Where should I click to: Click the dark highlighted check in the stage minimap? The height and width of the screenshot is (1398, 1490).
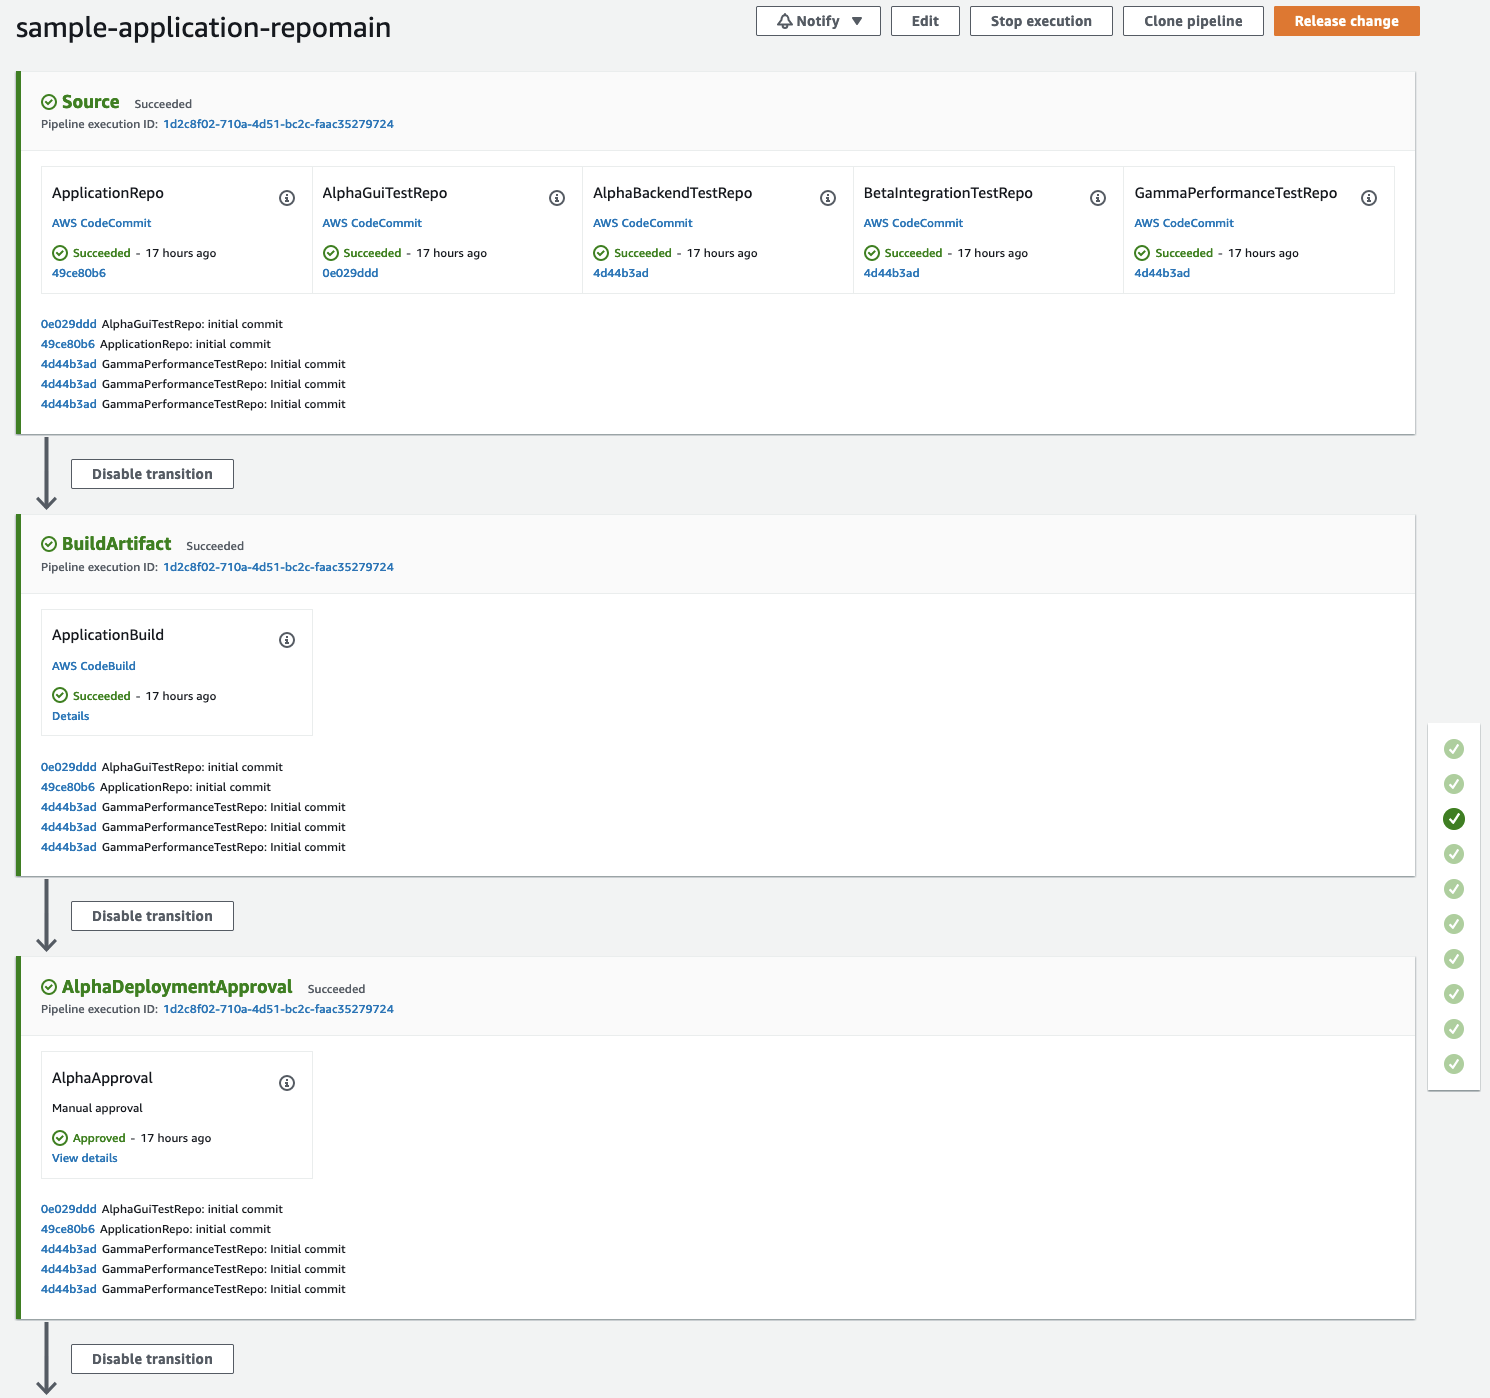[x=1453, y=819]
